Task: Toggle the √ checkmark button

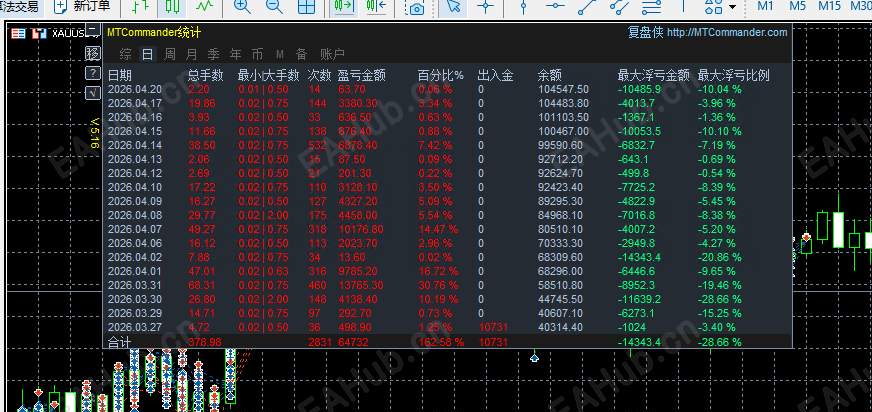Action: pos(93,93)
